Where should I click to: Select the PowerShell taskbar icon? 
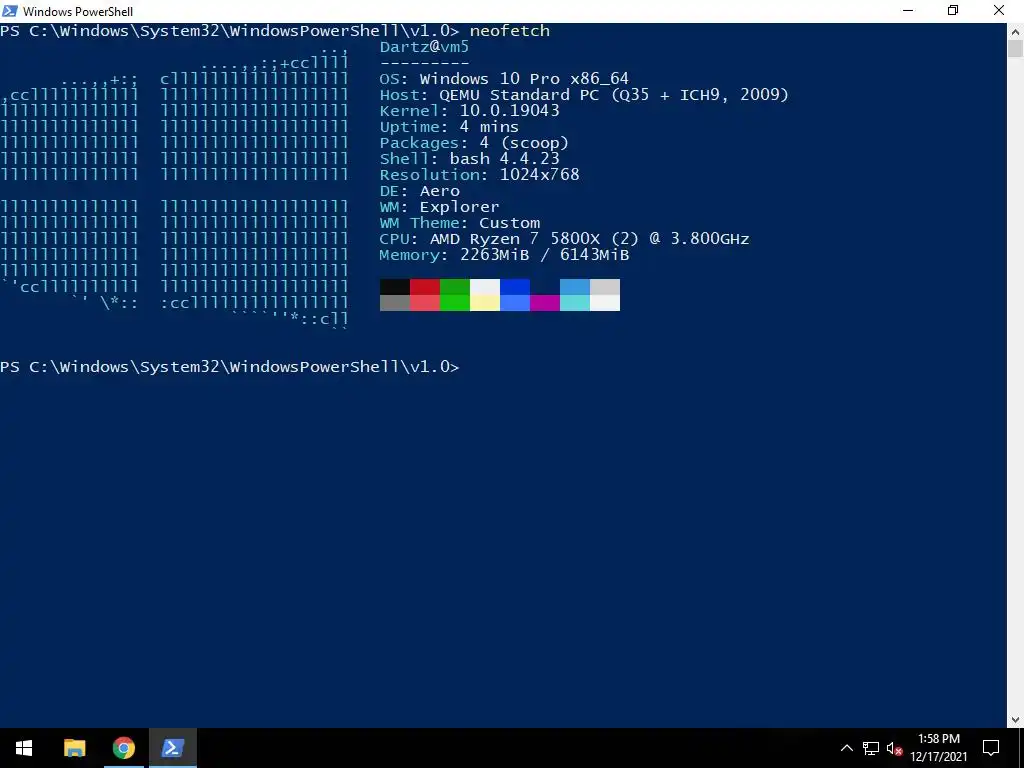(x=173, y=748)
